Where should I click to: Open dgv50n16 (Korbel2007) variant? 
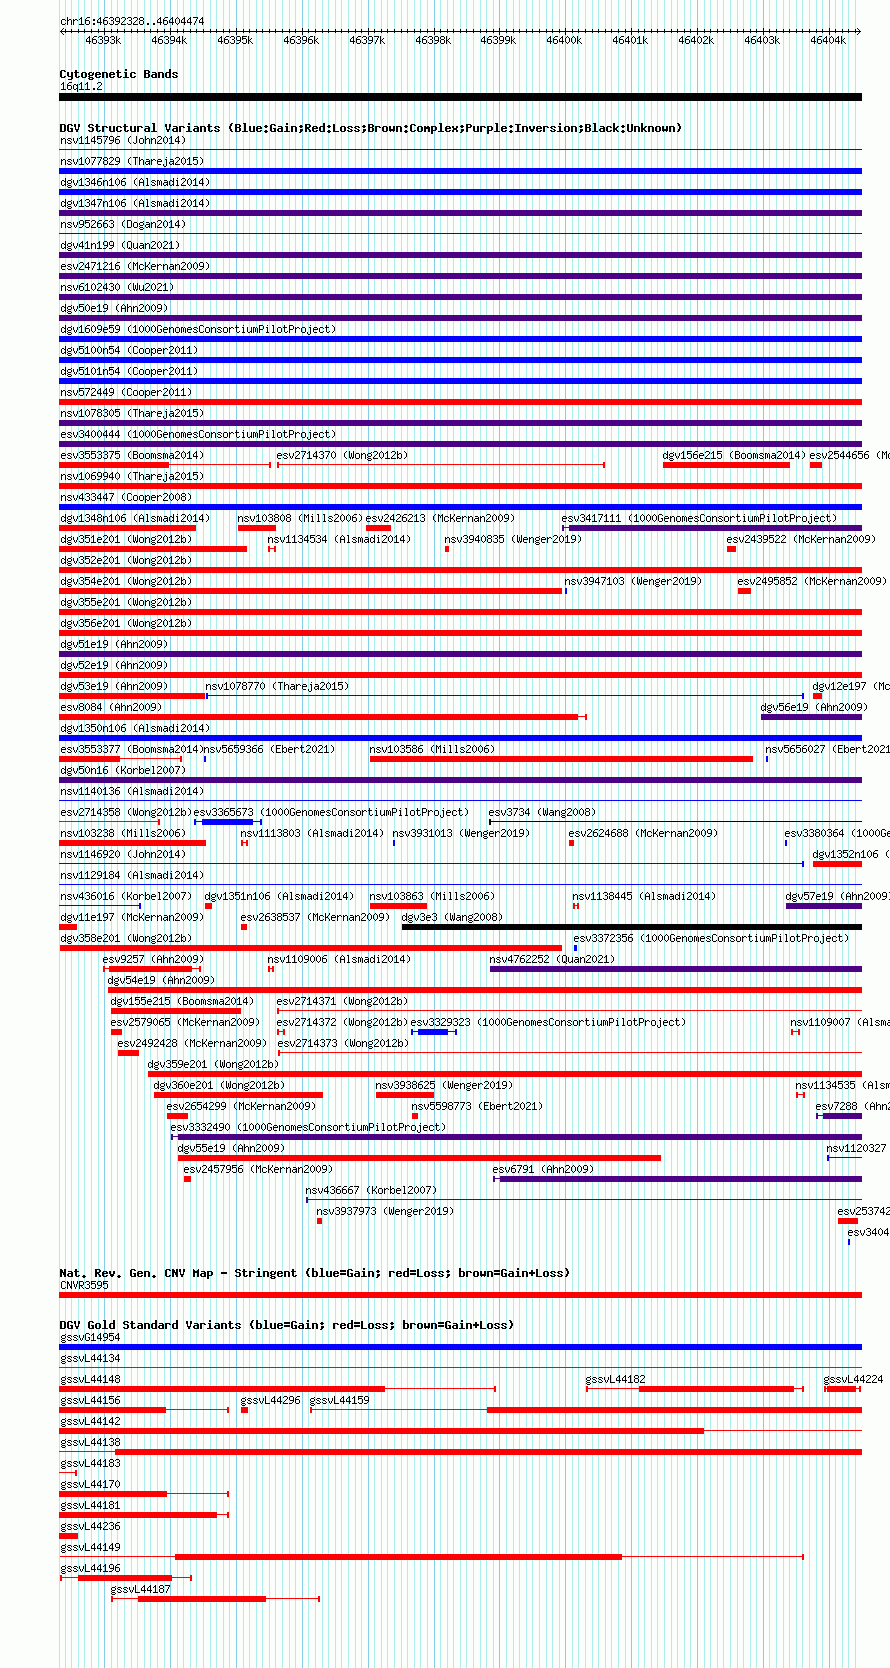point(123,770)
